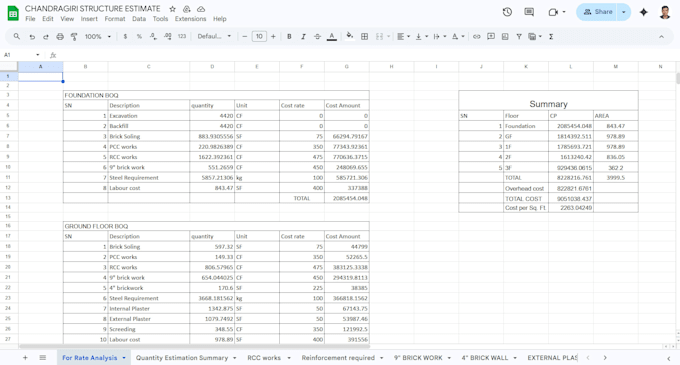Insert a link
Screen dimensions: 680x365
[477, 37]
